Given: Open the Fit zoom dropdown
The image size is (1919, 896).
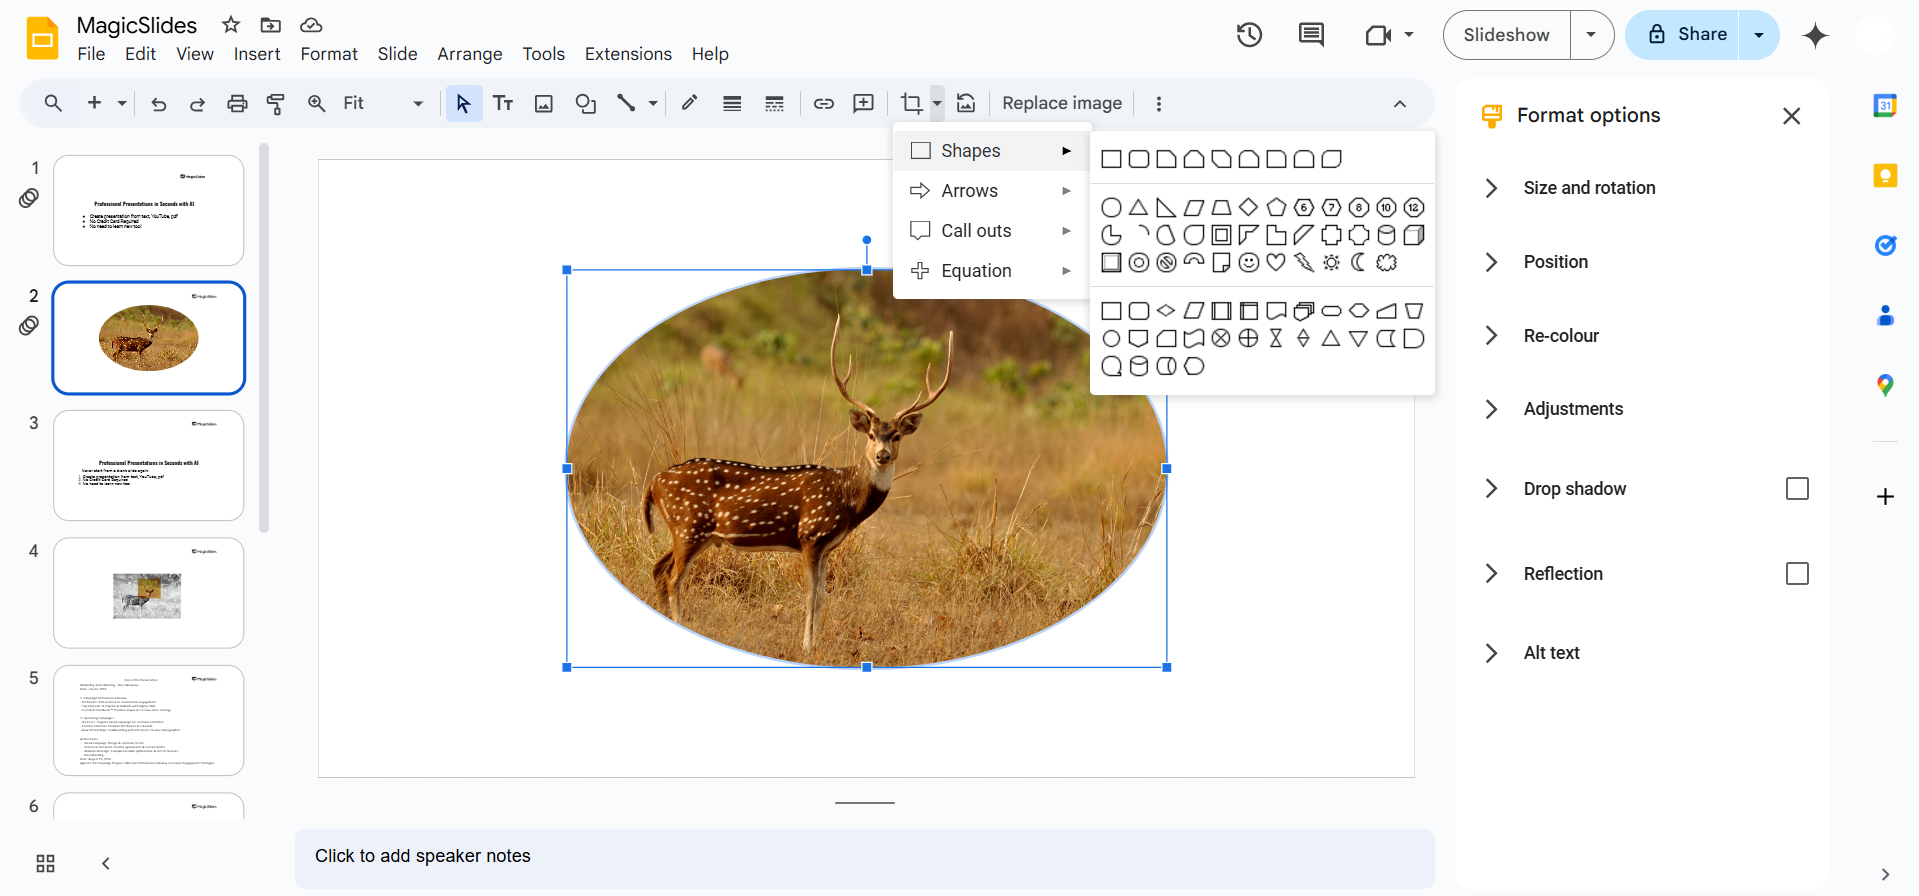Looking at the screenshot, I should tap(382, 103).
